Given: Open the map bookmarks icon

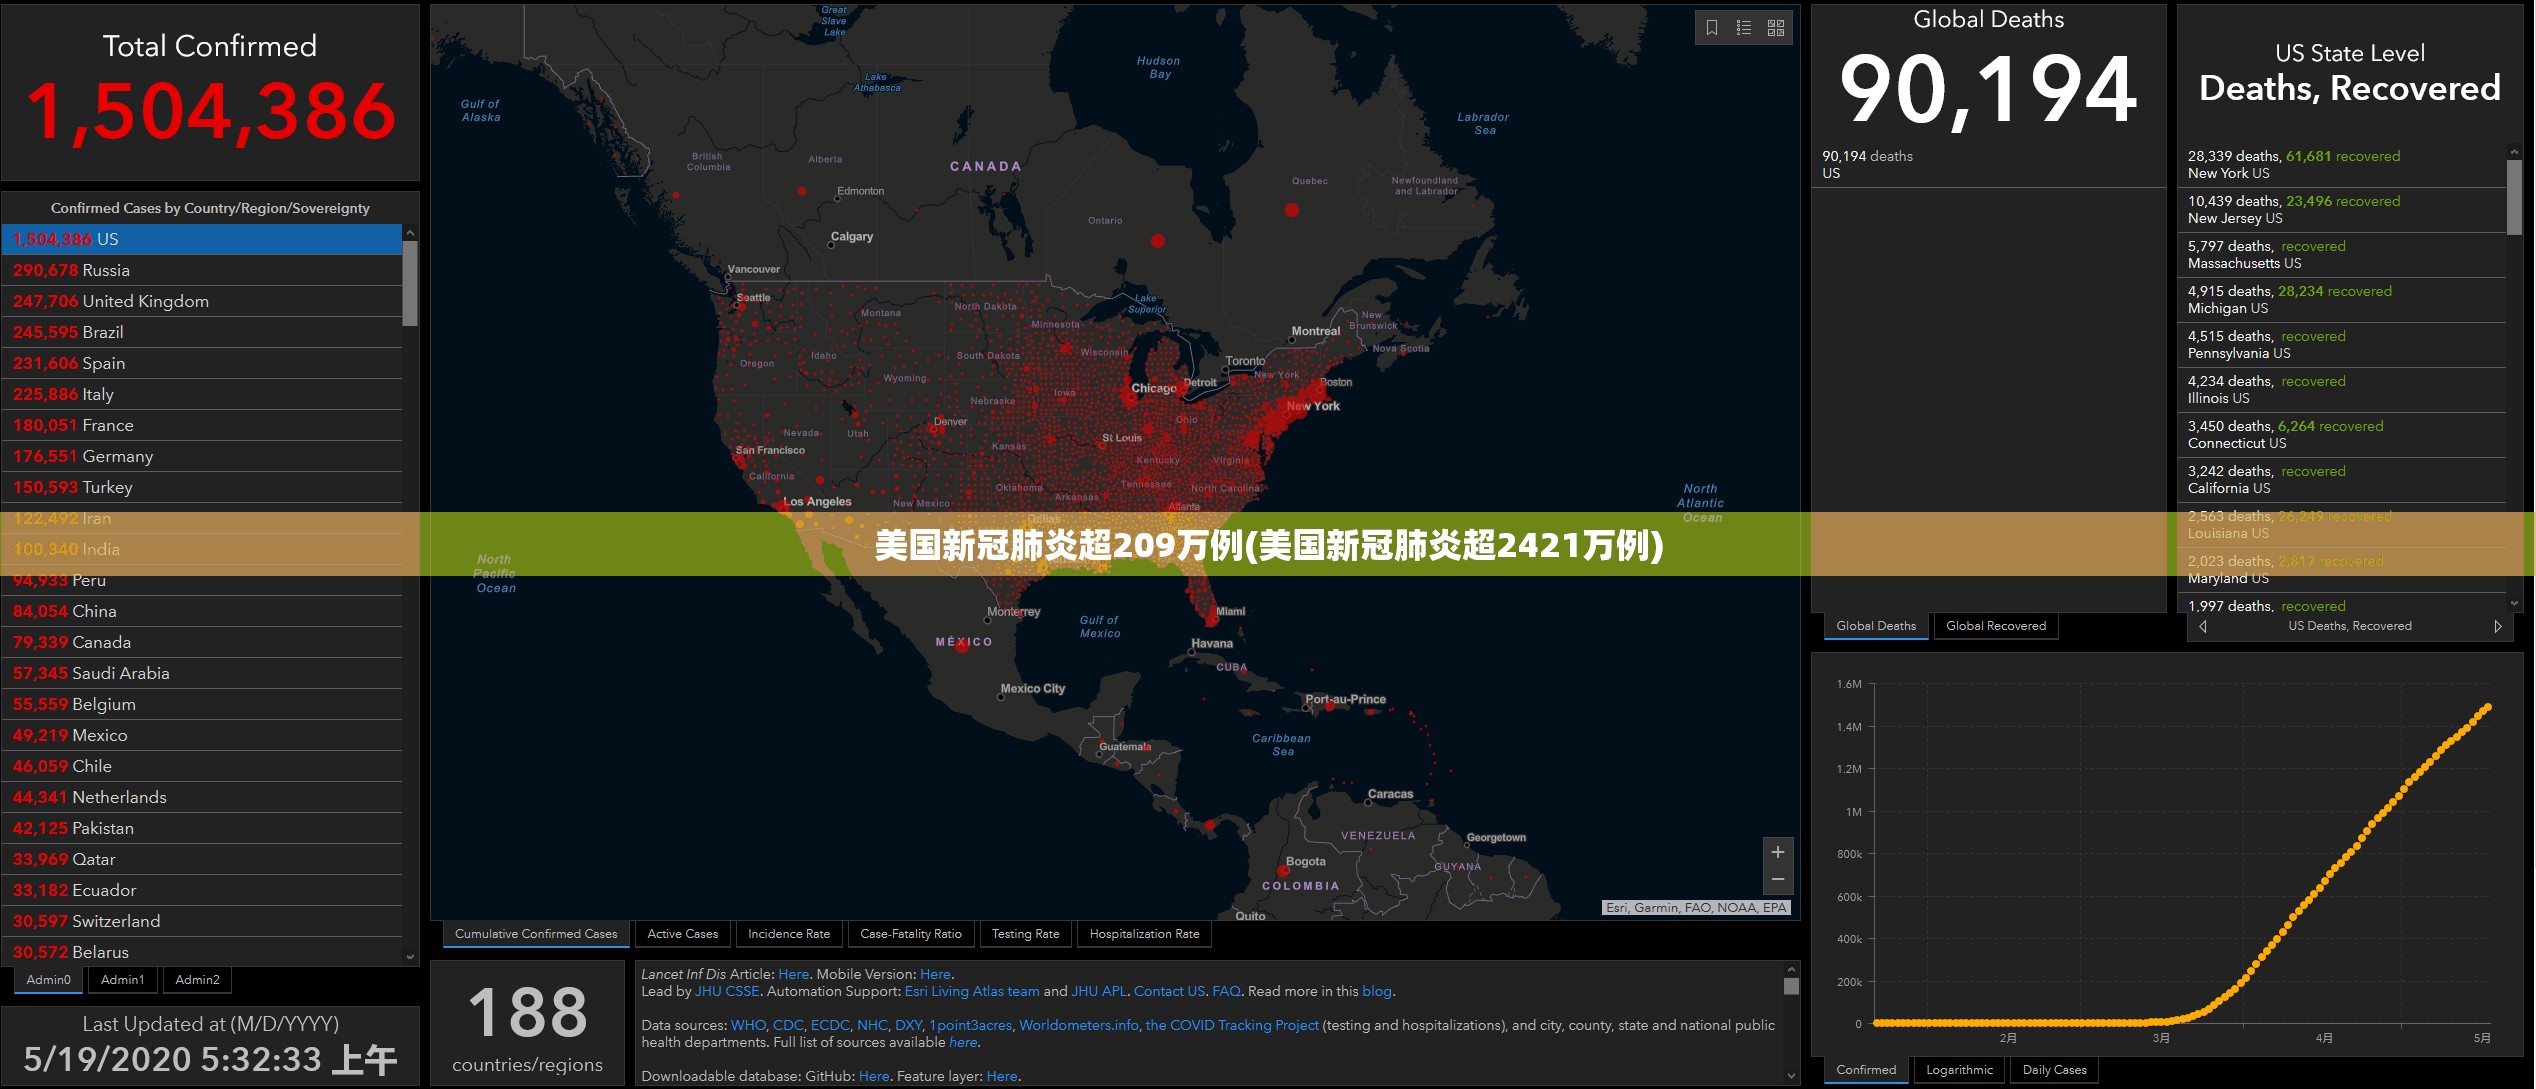Looking at the screenshot, I should [1712, 28].
